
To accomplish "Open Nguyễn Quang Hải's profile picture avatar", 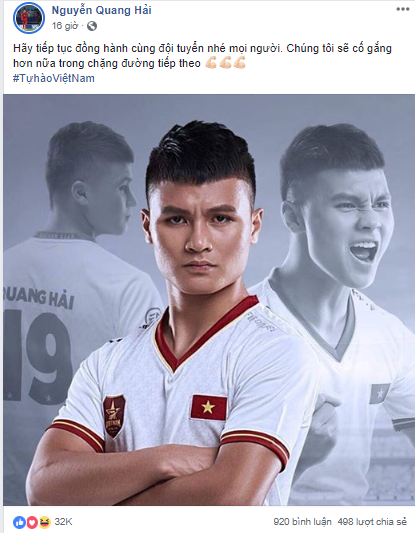I will [x=29, y=18].
